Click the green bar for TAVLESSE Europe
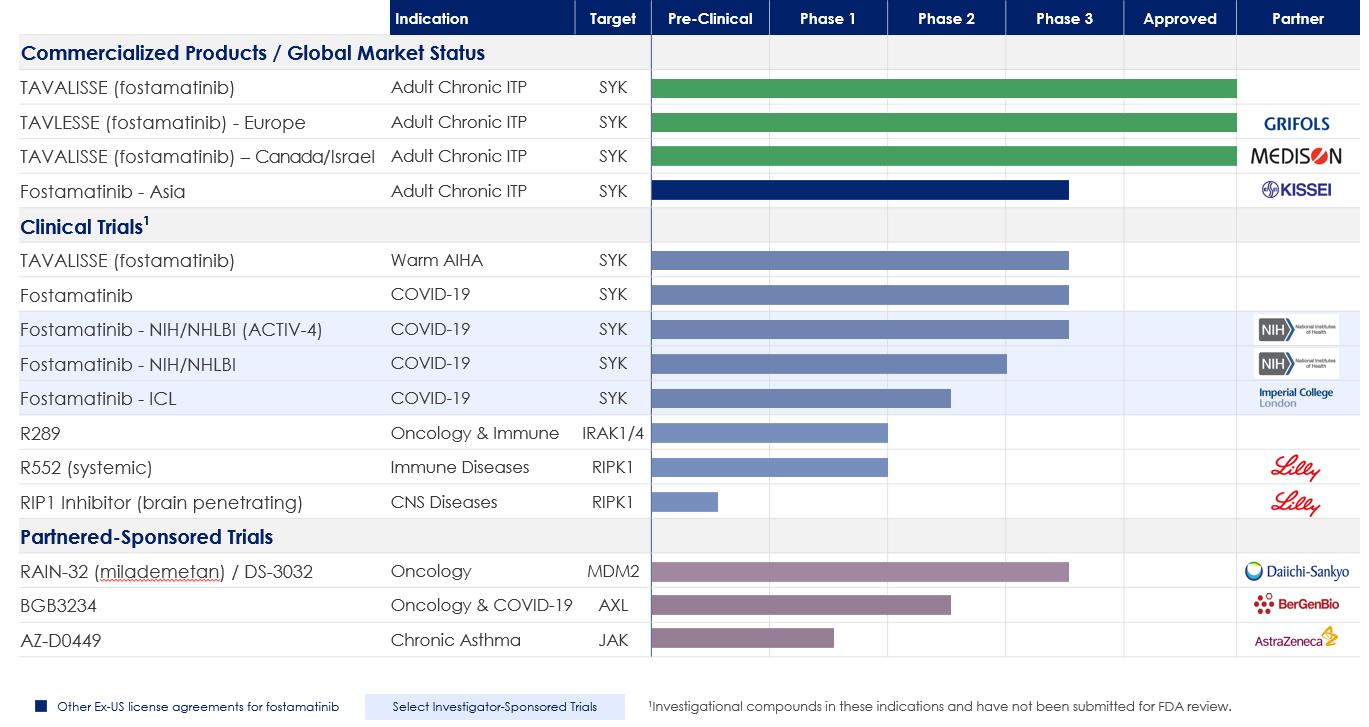The width and height of the screenshot is (1369, 727). point(944,122)
